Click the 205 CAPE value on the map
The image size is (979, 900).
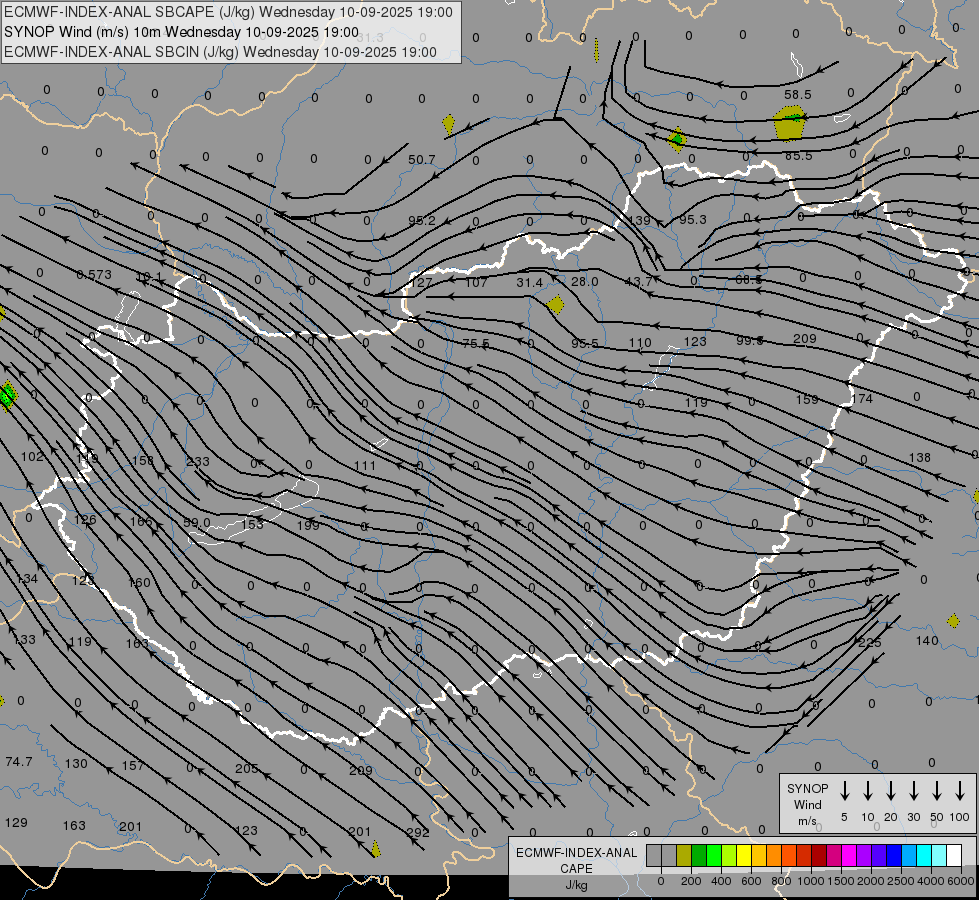click(x=247, y=768)
